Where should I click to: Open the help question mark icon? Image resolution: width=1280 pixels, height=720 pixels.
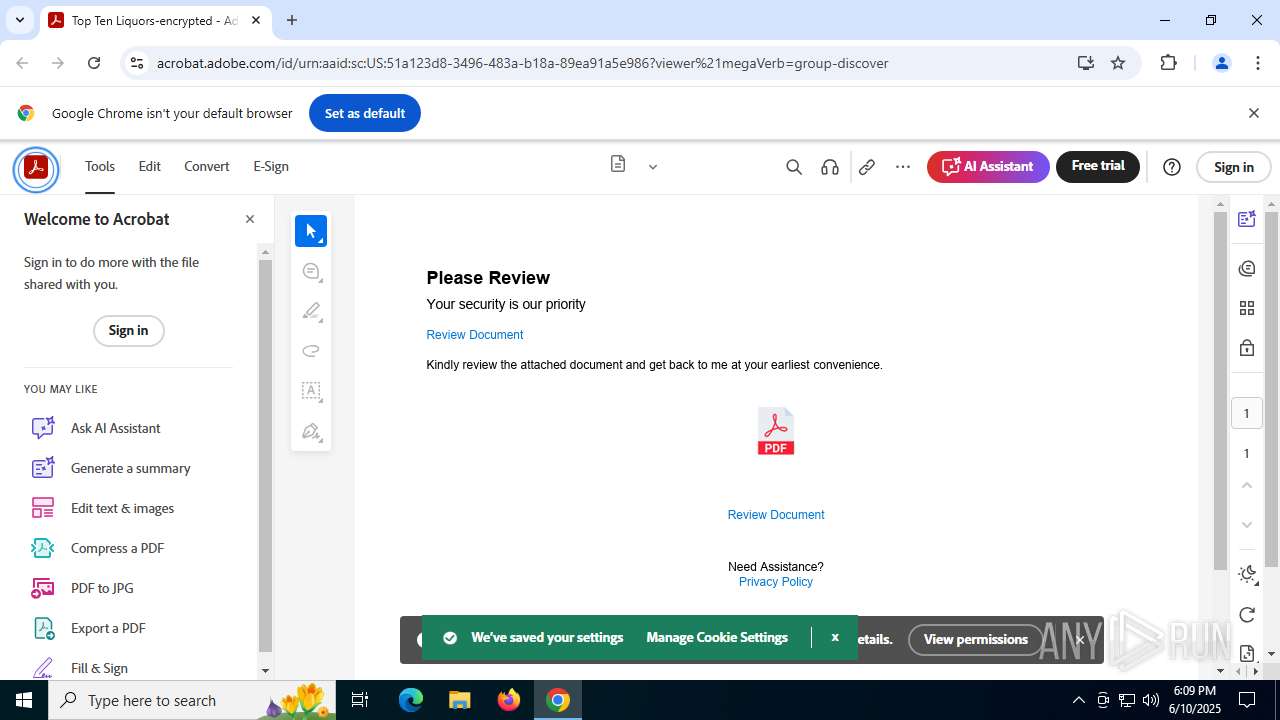coord(1172,167)
